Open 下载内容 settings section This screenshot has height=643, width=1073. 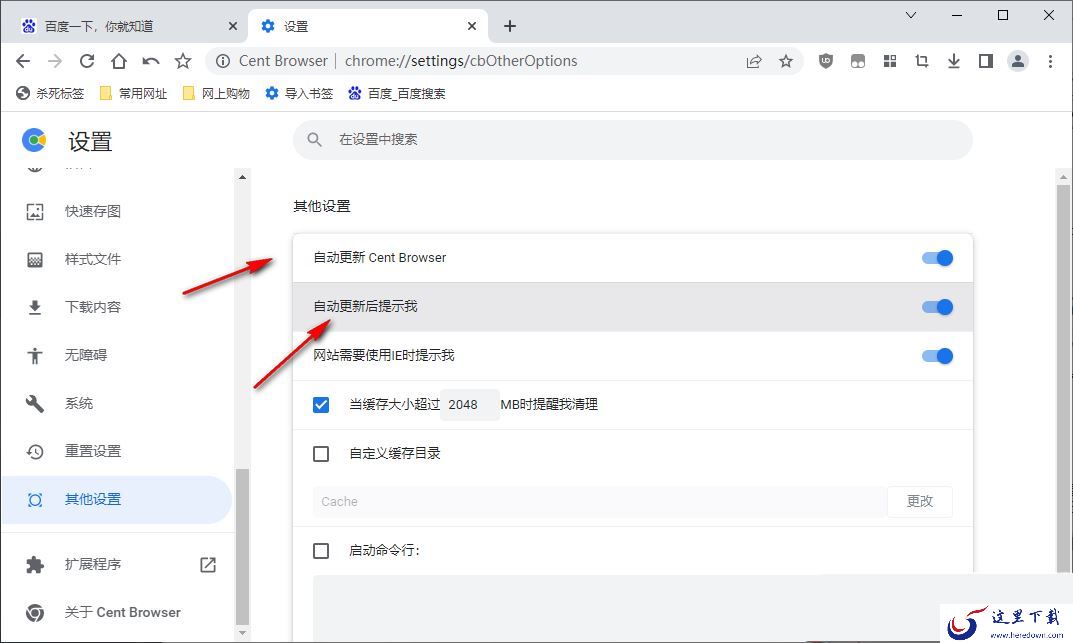click(x=116, y=307)
